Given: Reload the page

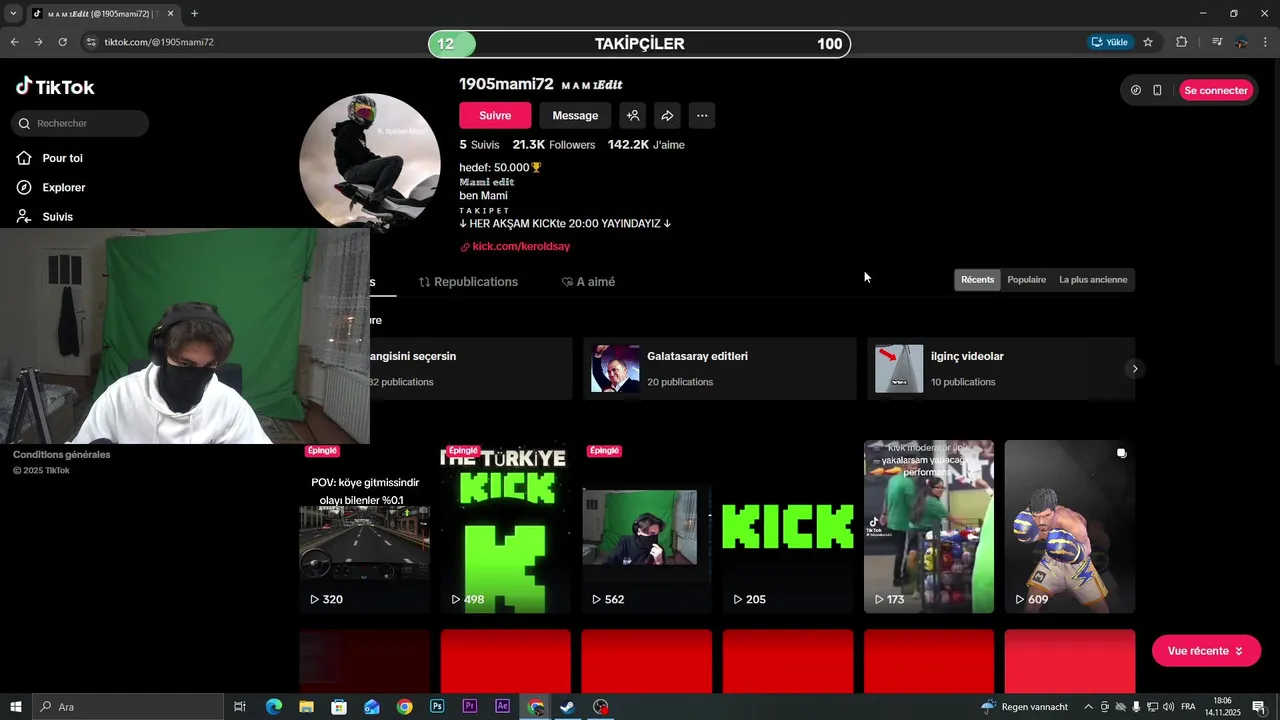Looking at the screenshot, I should 62,42.
